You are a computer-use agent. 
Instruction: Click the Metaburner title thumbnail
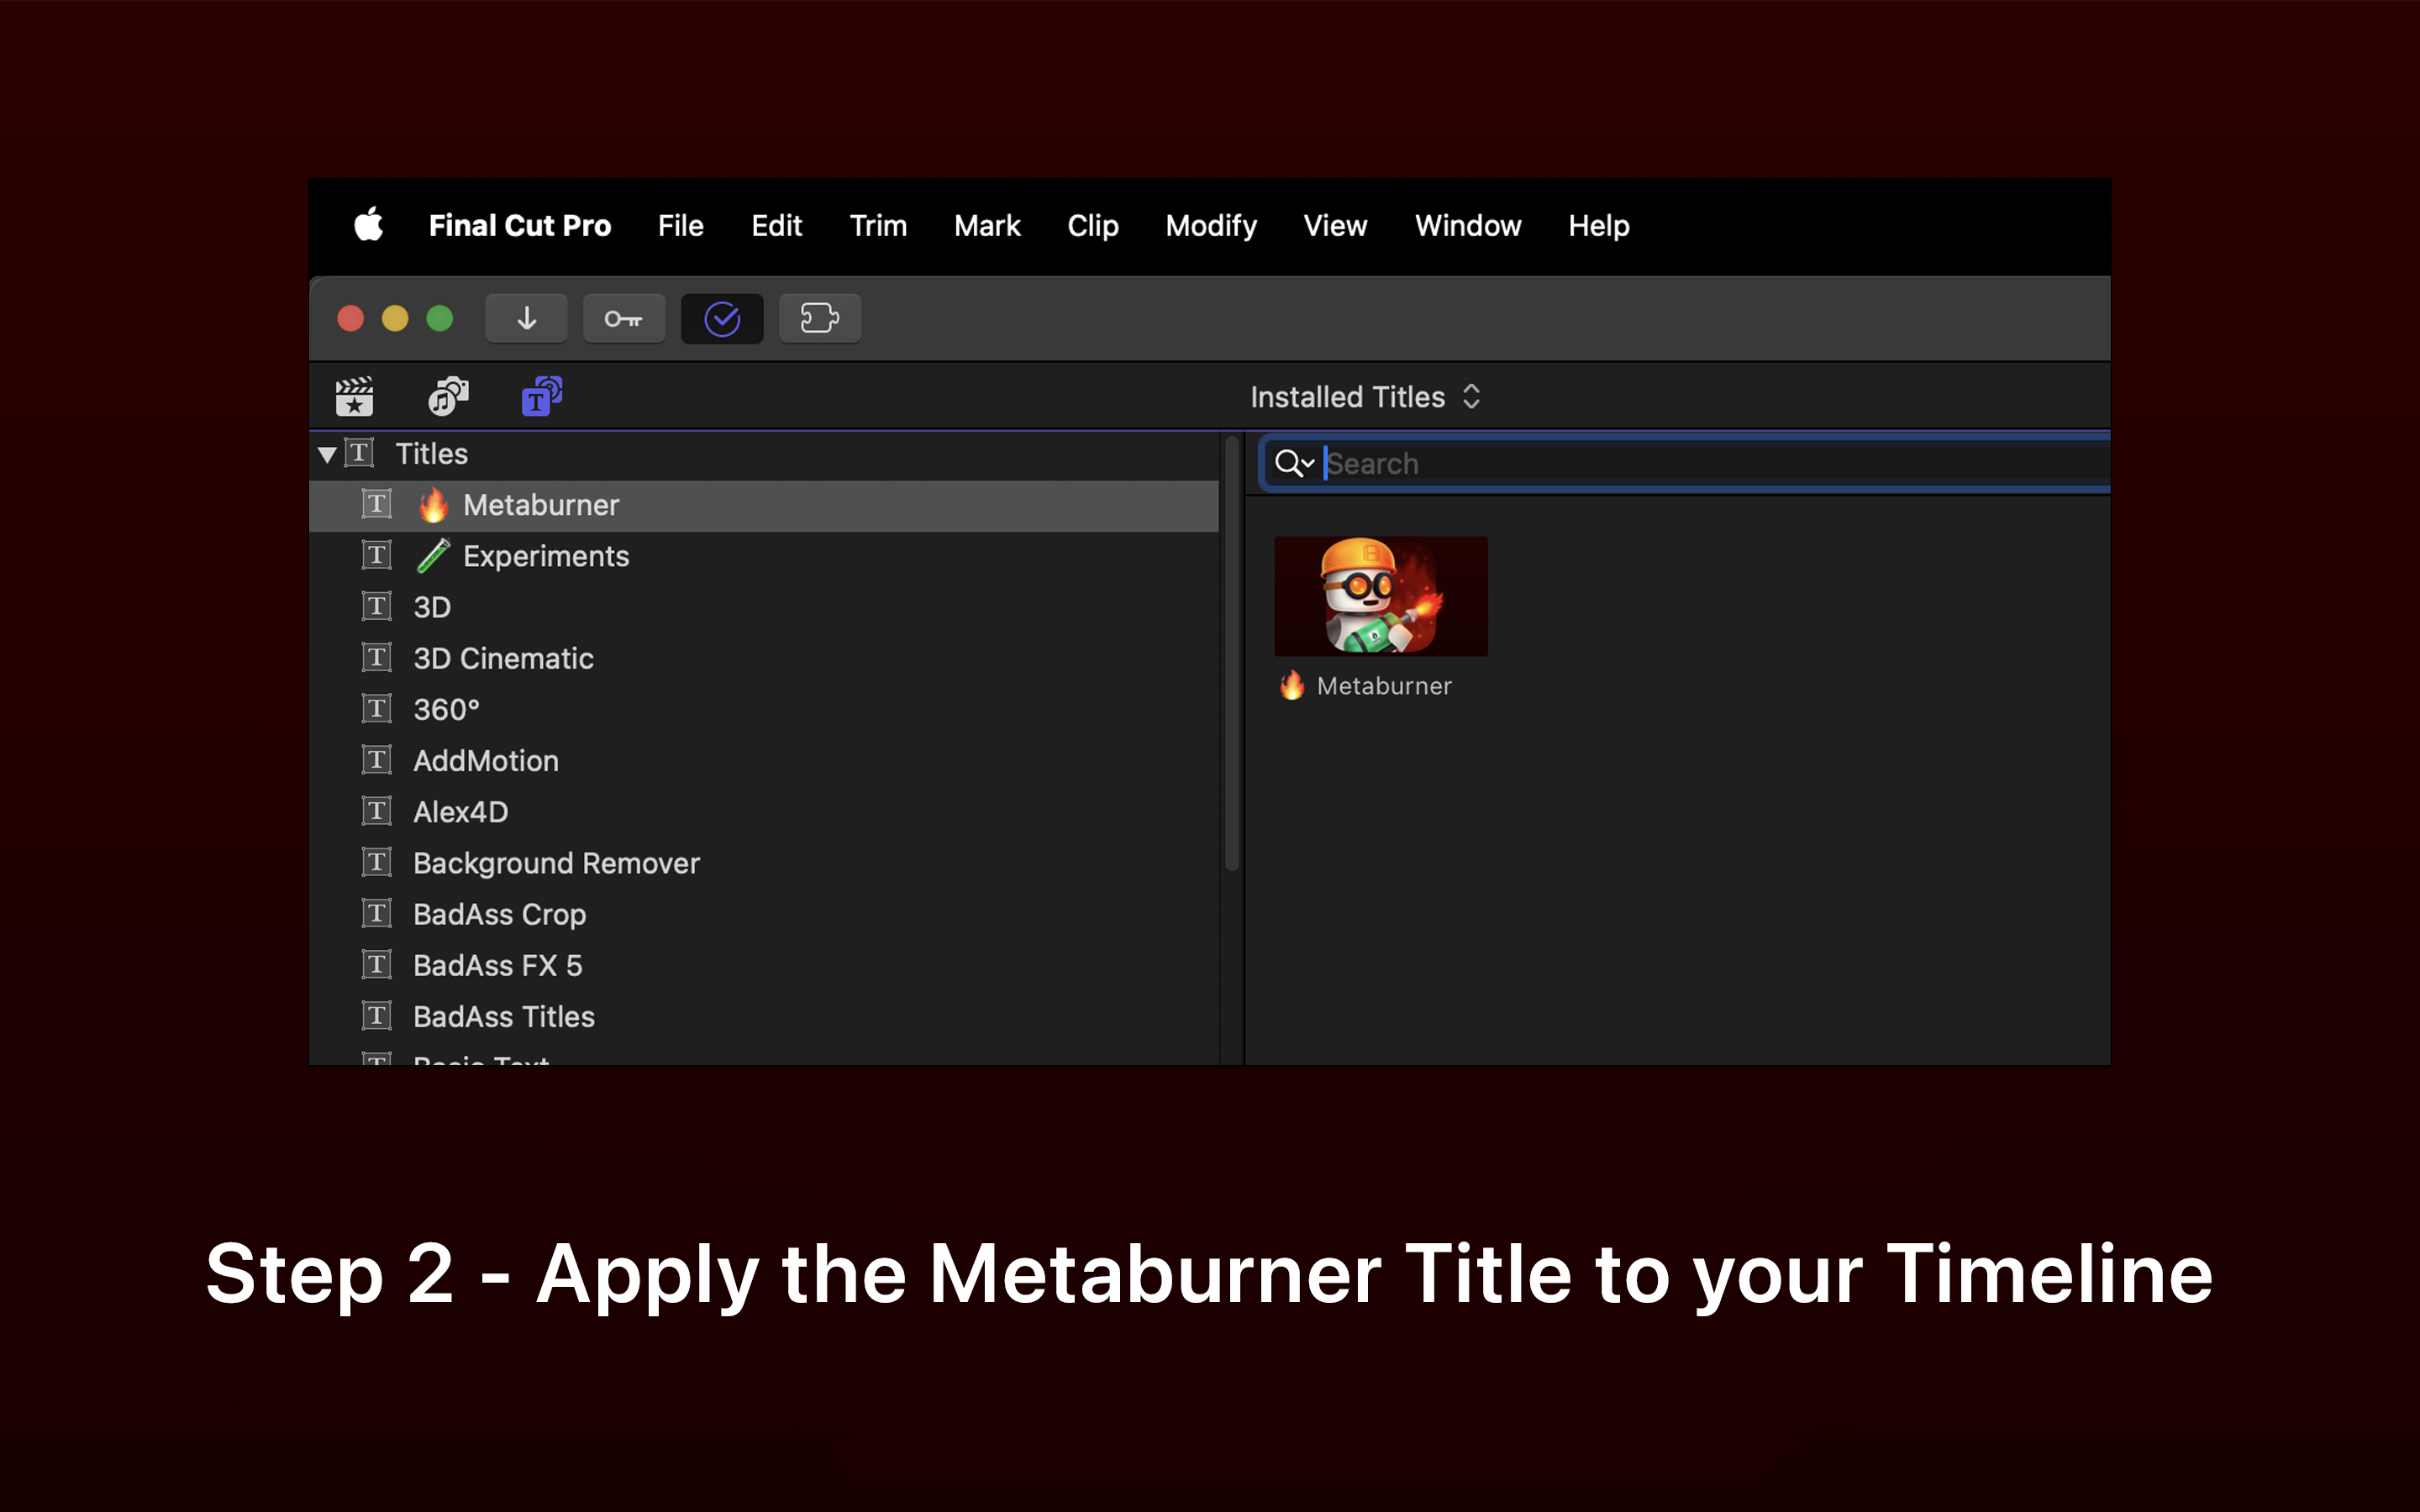pos(1380,597)
